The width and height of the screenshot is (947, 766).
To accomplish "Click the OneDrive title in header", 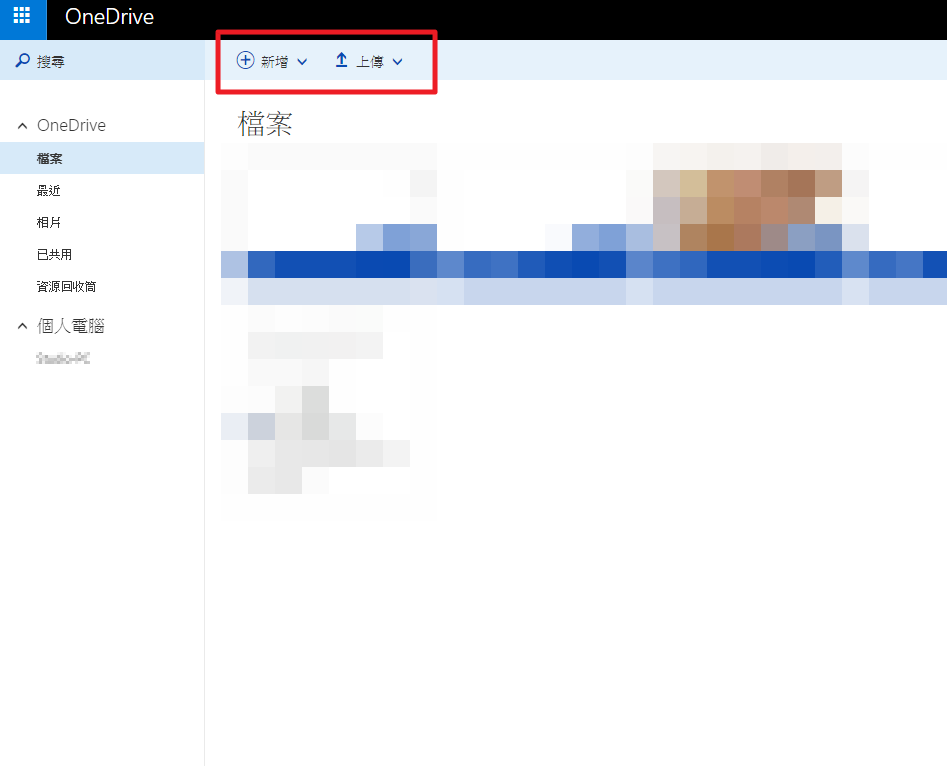I will (109, 17).
